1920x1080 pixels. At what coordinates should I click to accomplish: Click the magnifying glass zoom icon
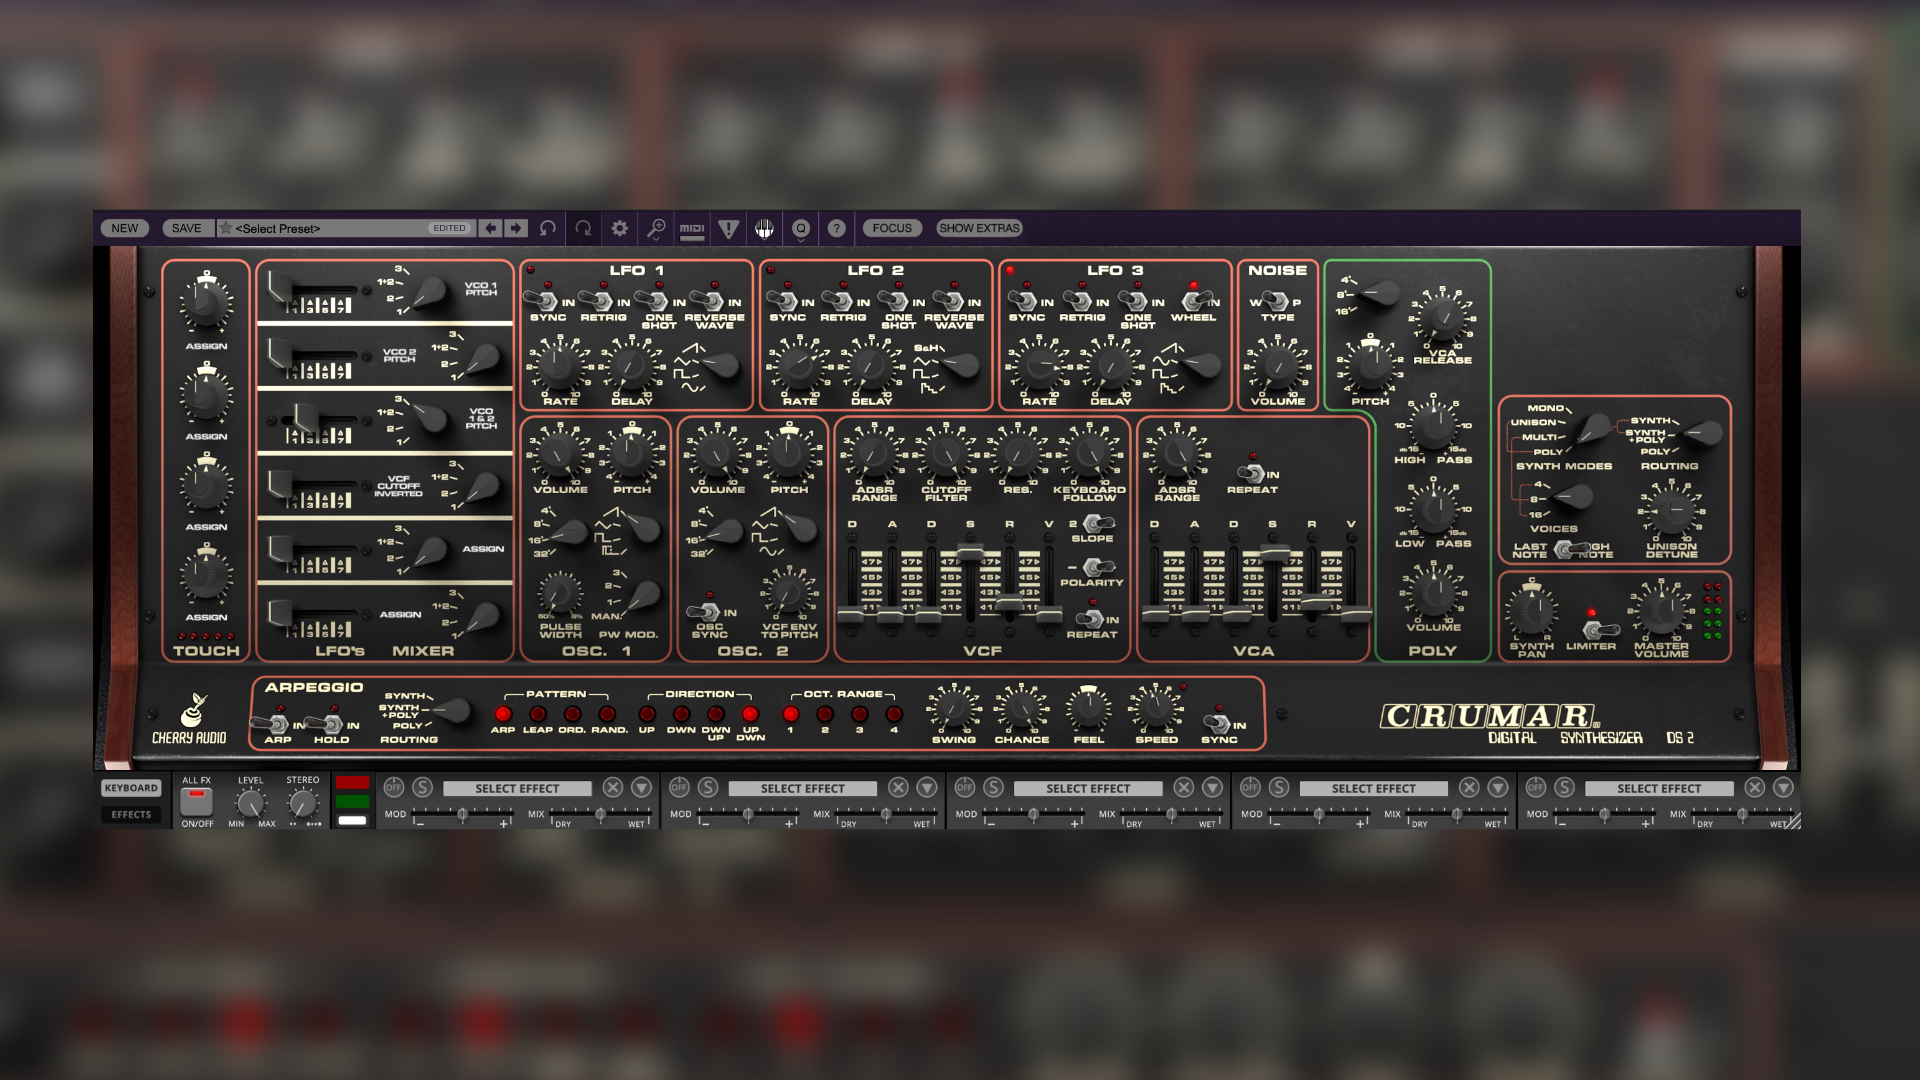[x=656, y=228]
